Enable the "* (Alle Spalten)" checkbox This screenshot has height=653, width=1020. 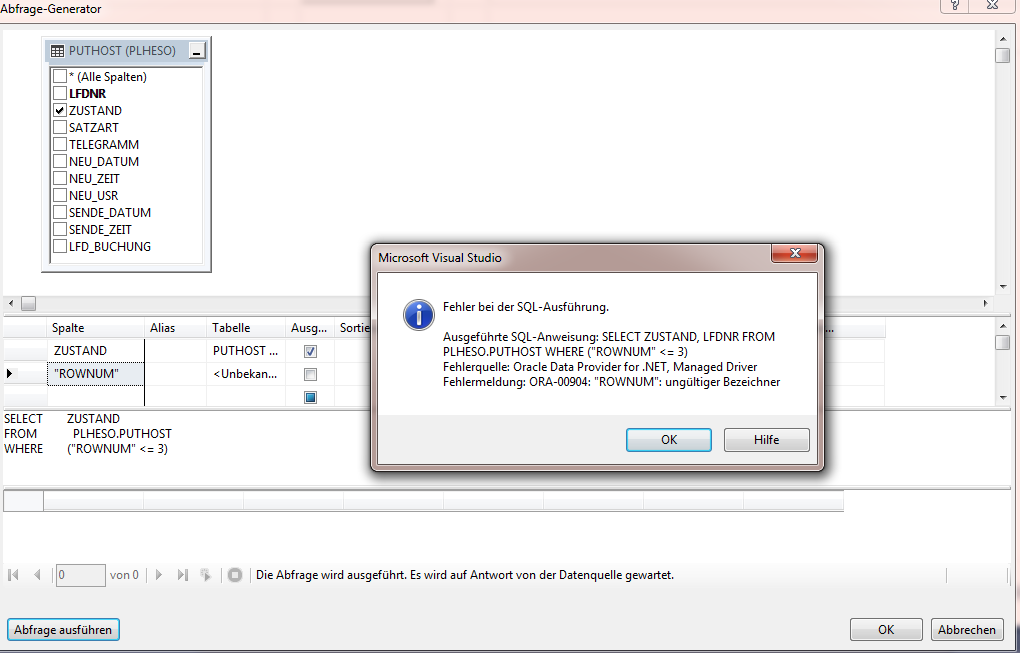coord(60,77)
